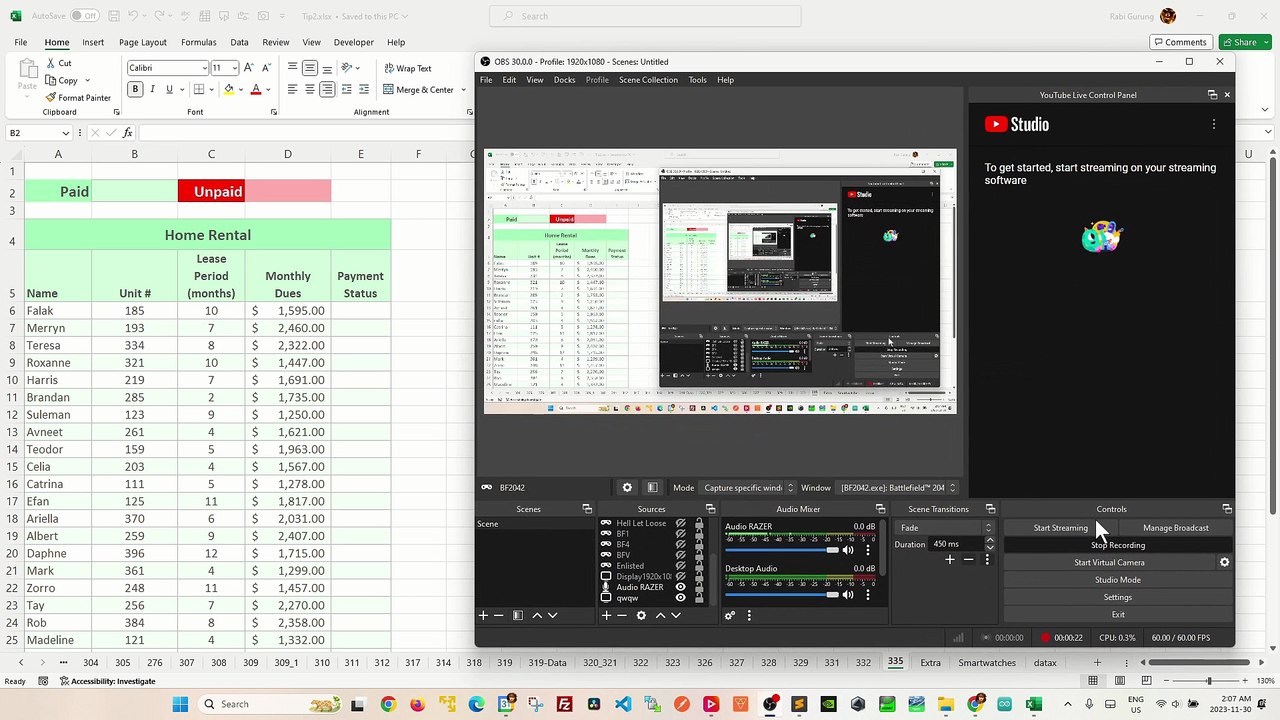Select the Smartwatches sheet tab
Viewport: 1280px width, 720px height.
click(986, 662)
